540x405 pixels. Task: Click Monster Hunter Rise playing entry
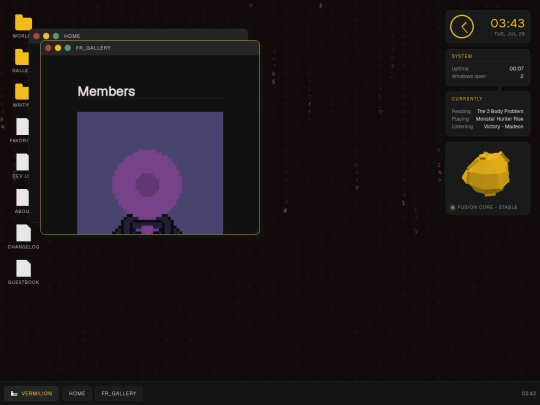click(499, 119)
